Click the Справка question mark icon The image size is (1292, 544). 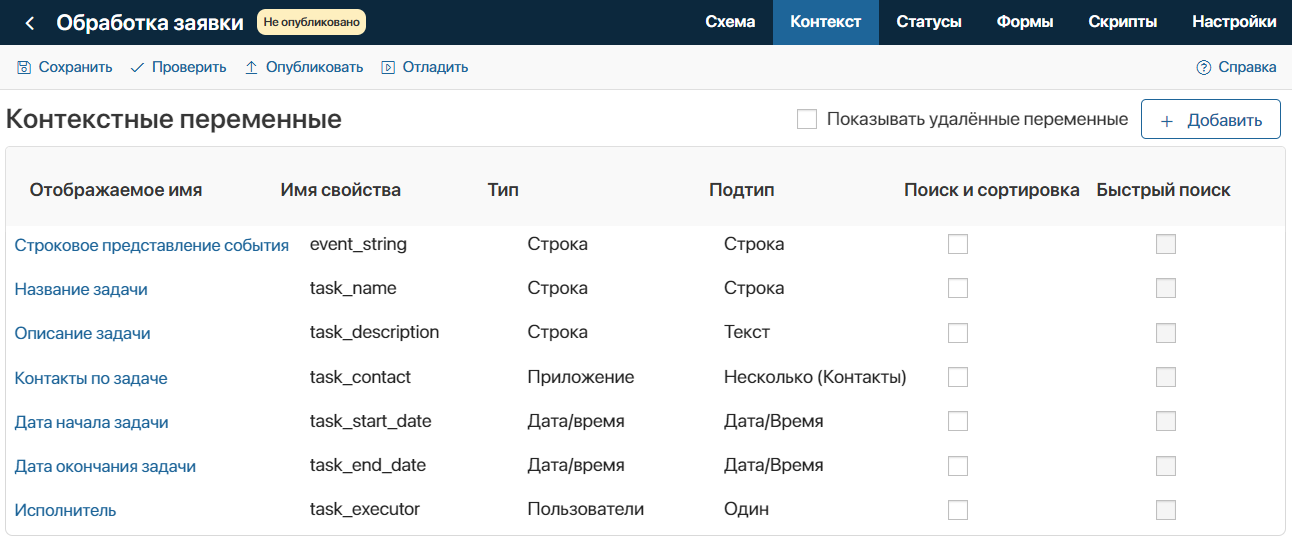click(1204, 67)
